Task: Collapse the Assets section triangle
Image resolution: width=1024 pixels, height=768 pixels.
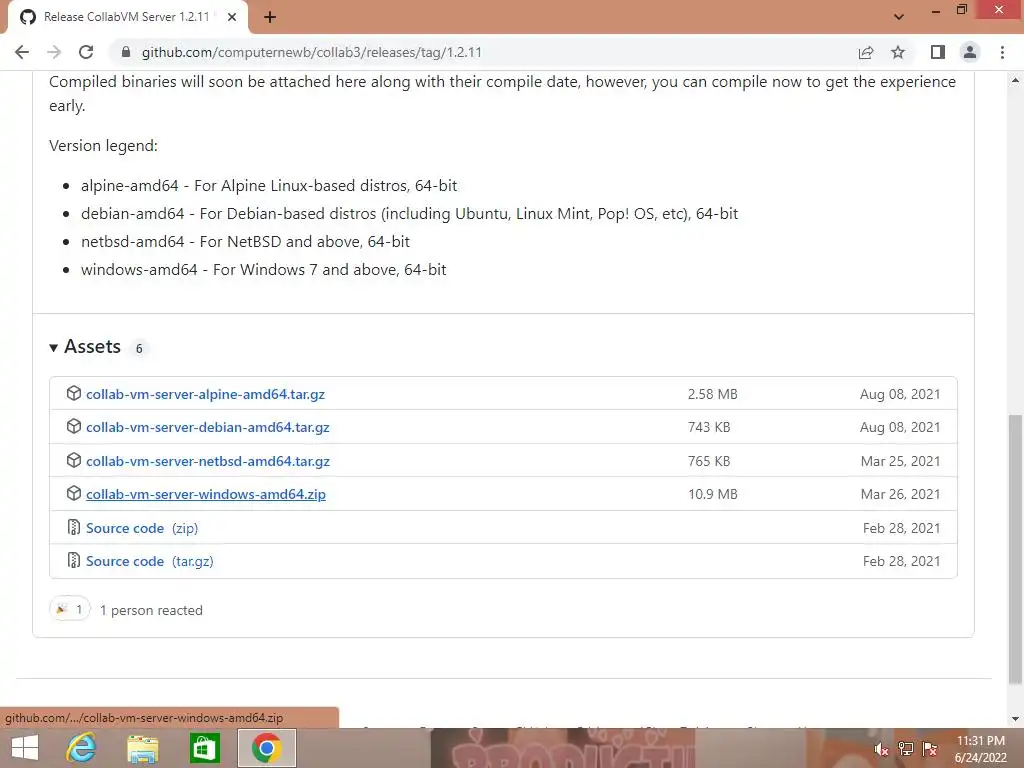Action: coord(54,348)
